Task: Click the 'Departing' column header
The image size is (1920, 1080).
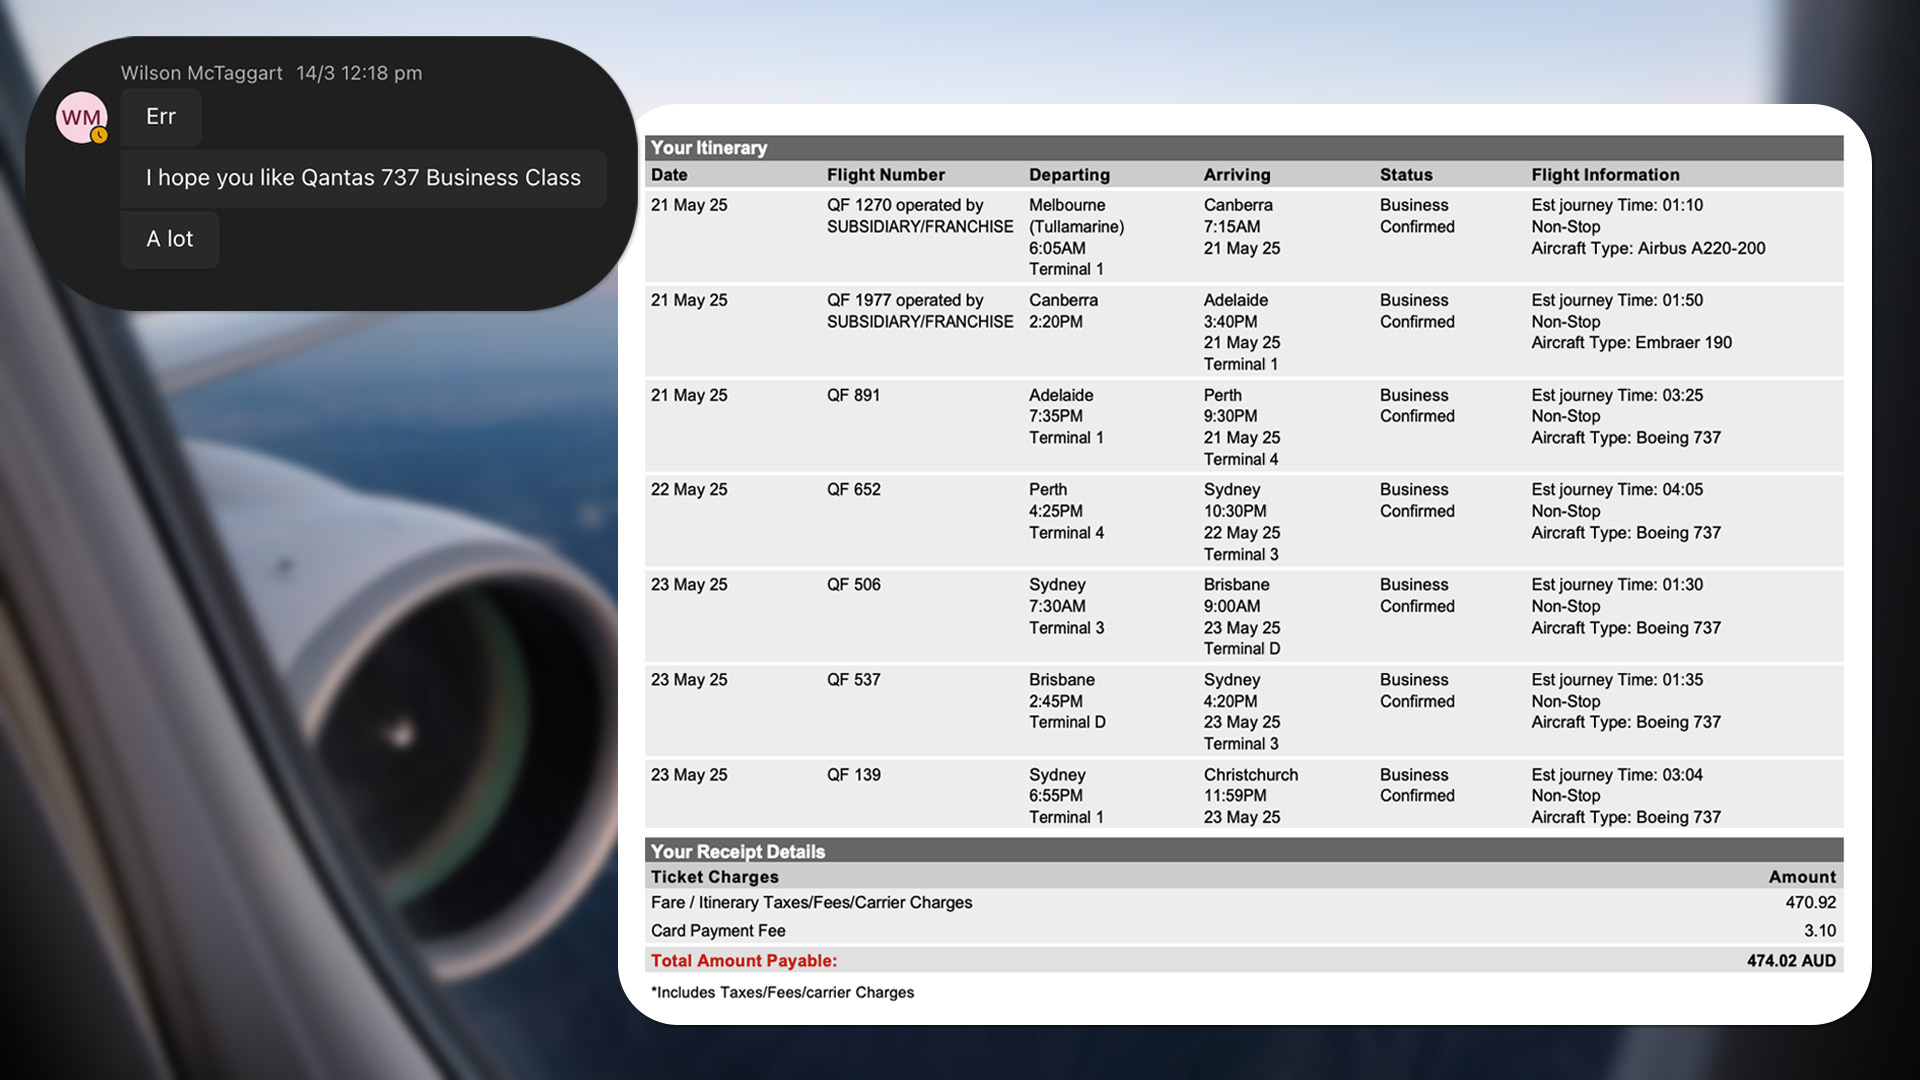Action: click(1069, 175)
